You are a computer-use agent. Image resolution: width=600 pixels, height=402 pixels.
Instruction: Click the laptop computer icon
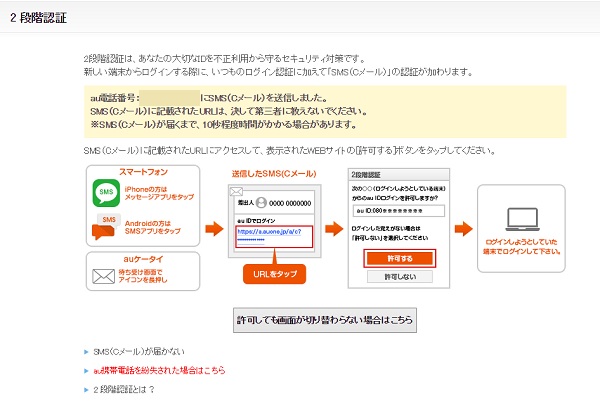(522, 220)
